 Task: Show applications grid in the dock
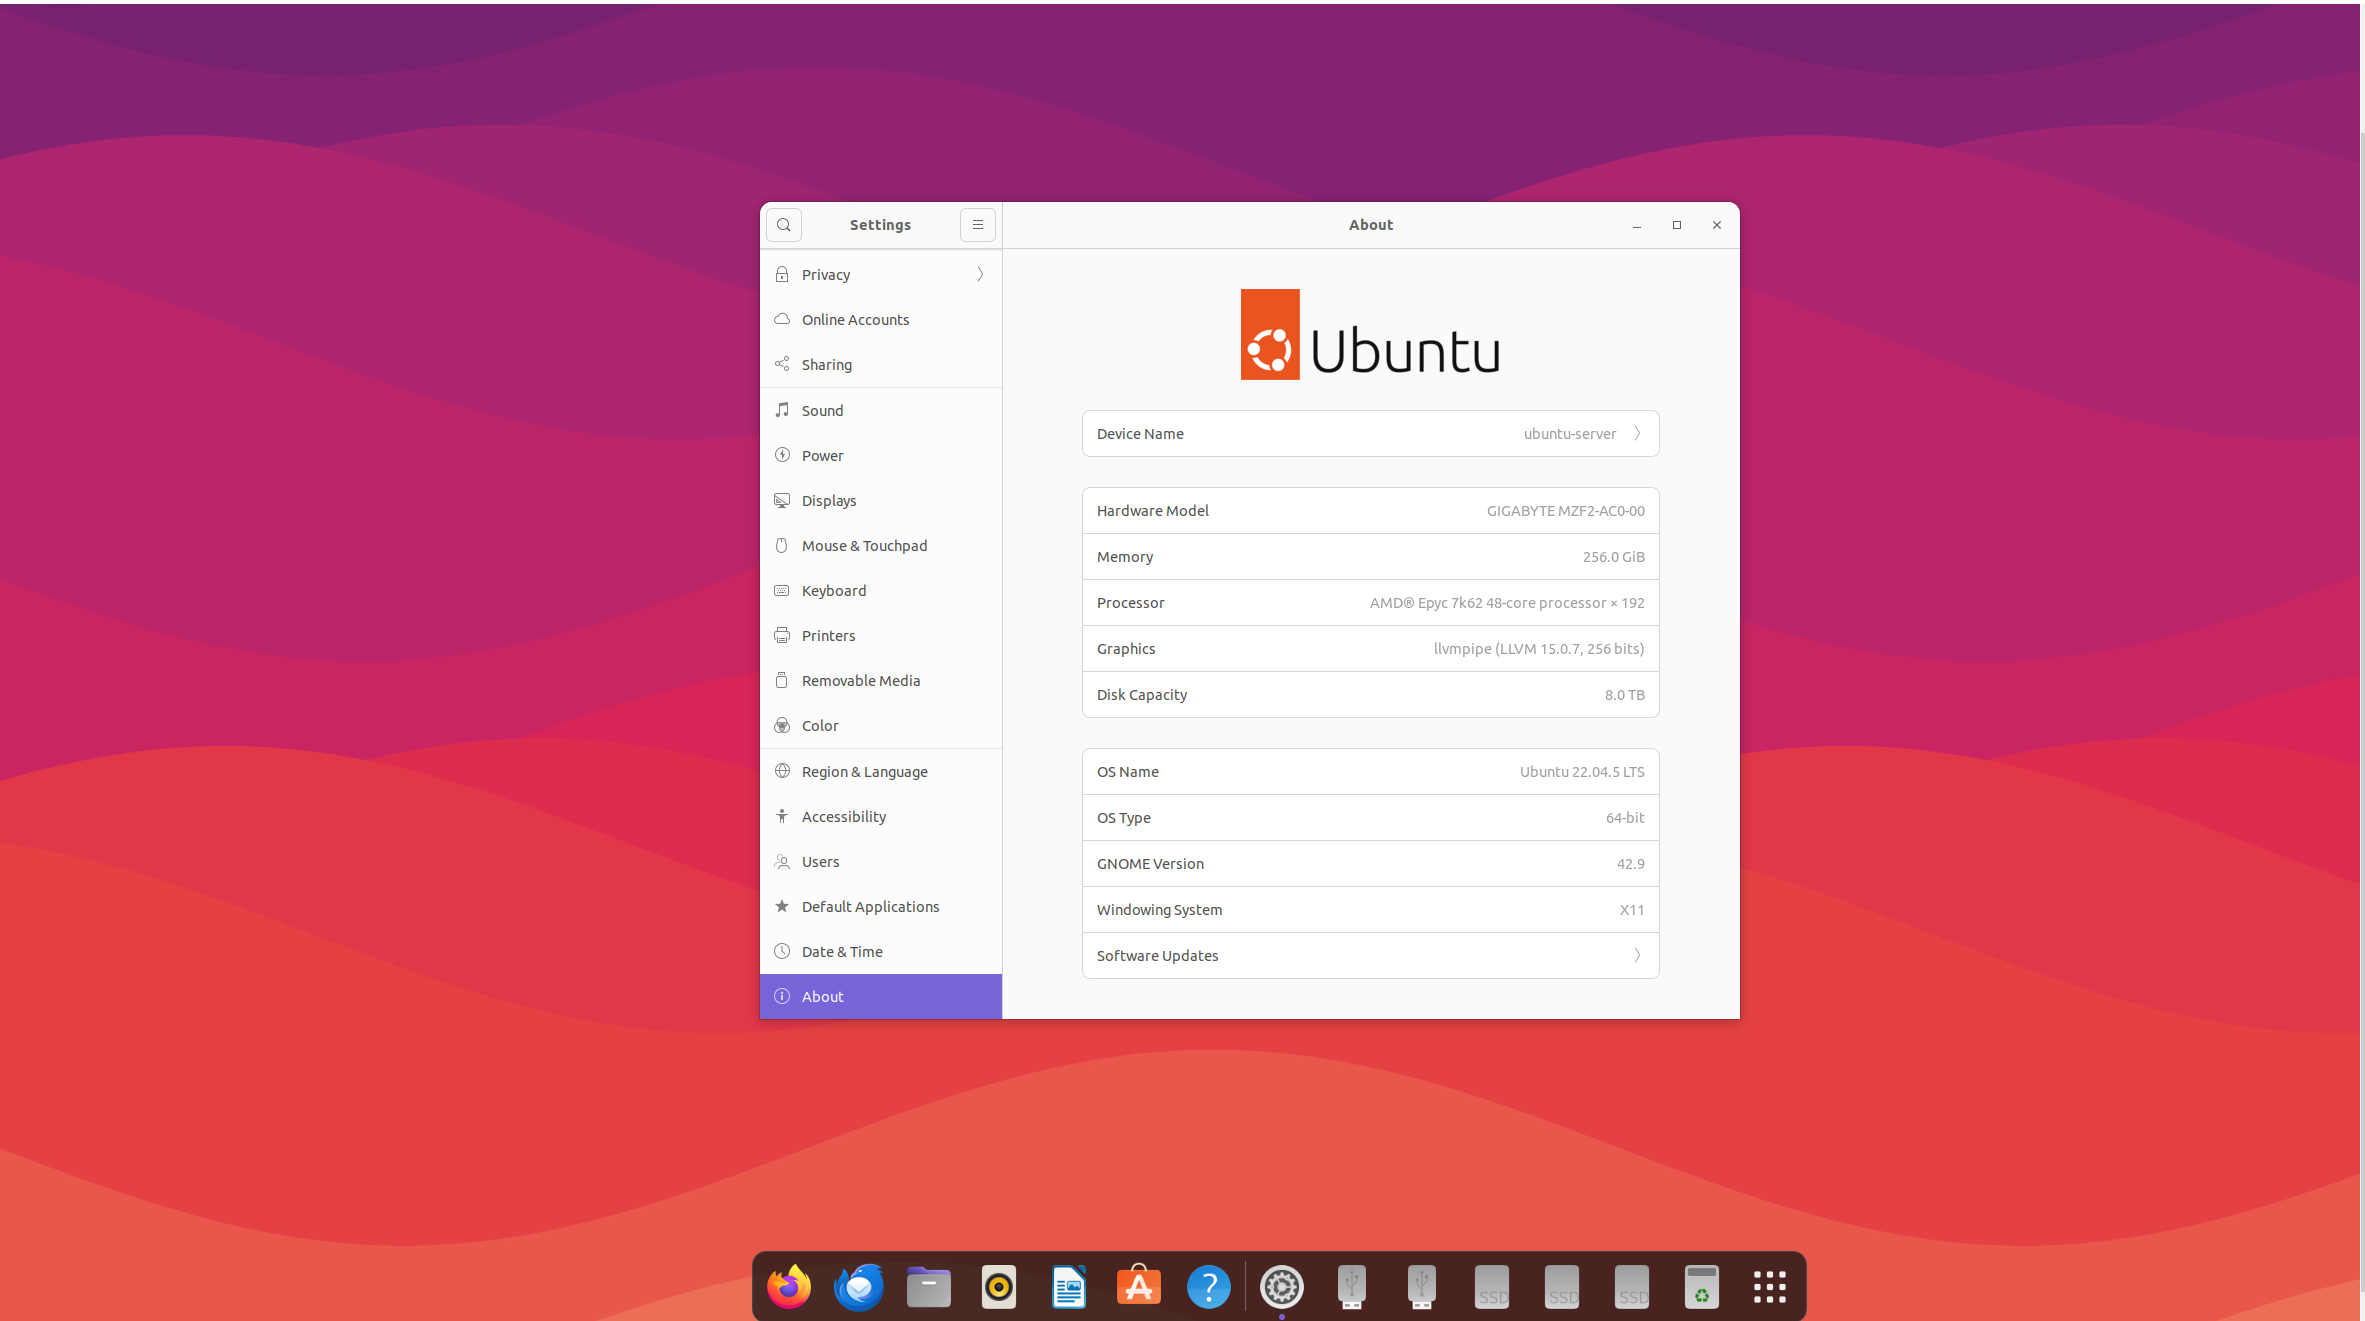pos(1769,1286)
